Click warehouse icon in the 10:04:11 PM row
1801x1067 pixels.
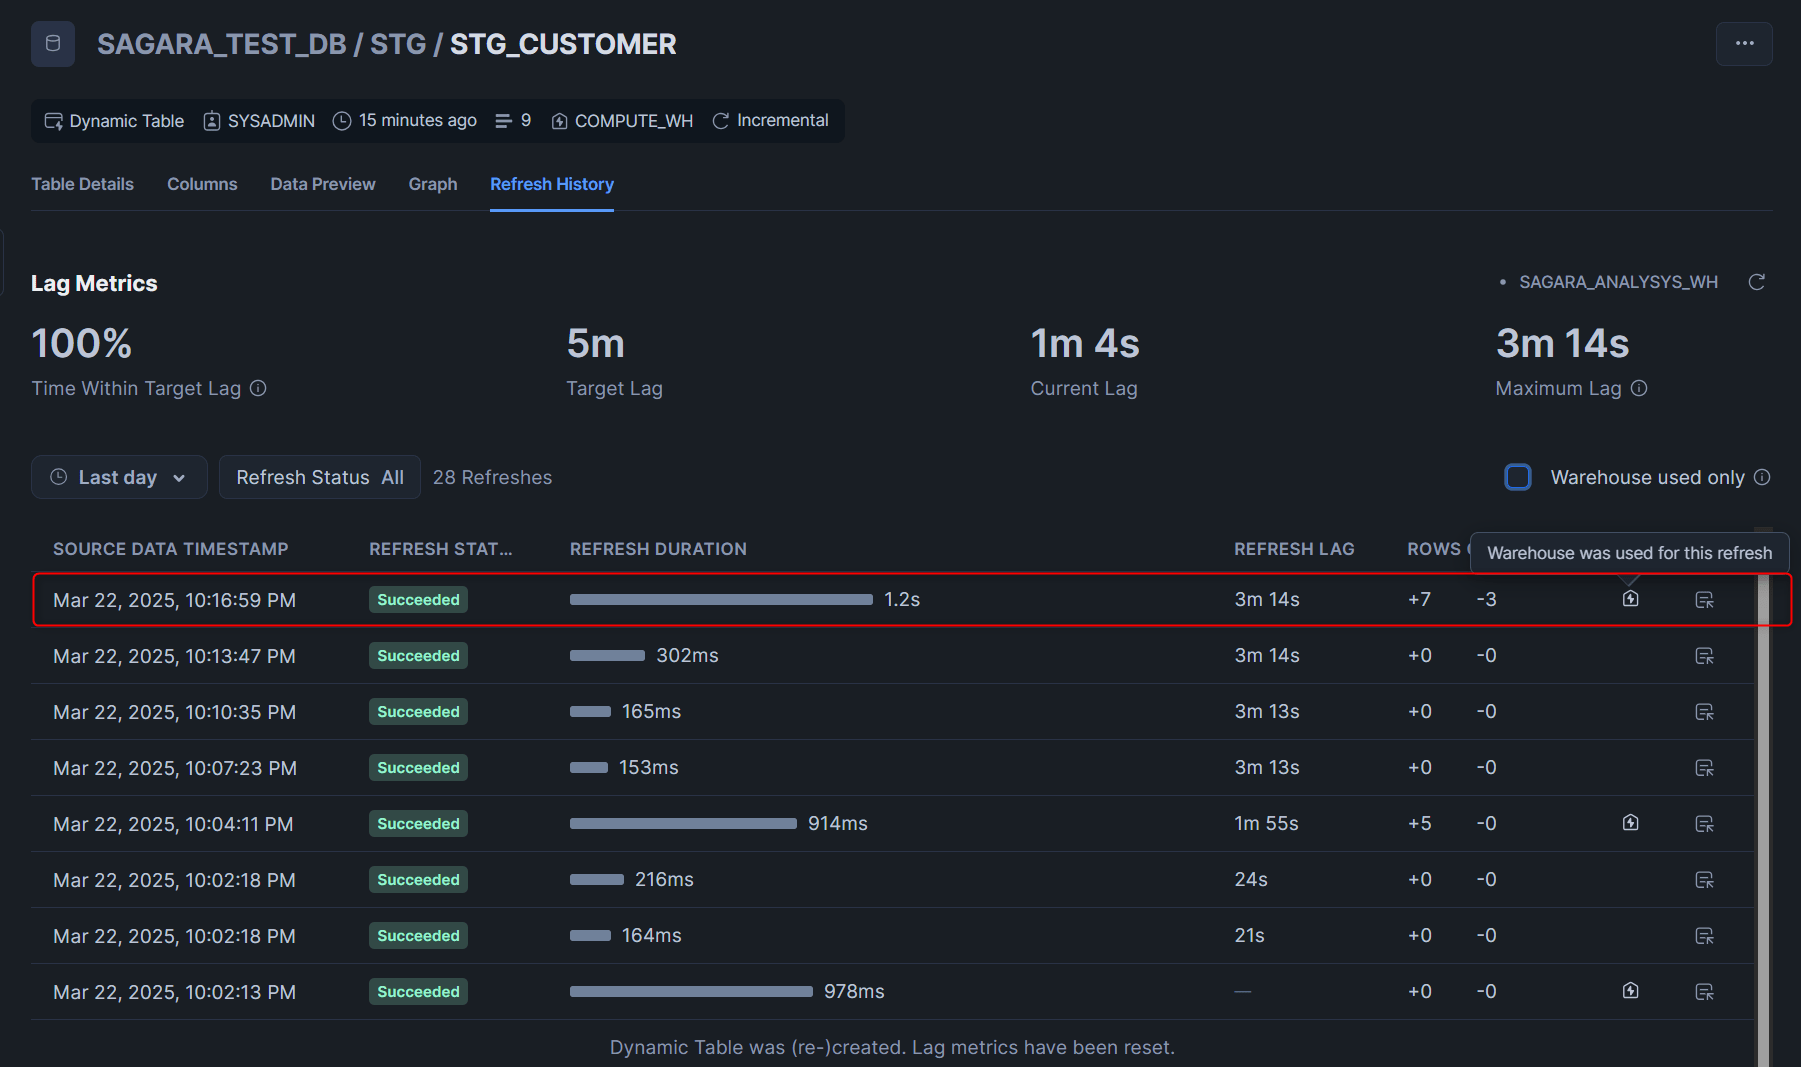pos(1630,823)
